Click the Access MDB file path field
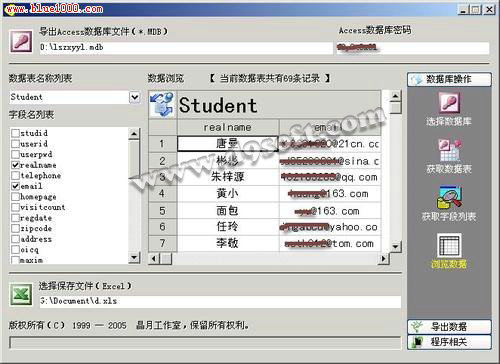Viewport: 500px width, 364px height. point(186,47)
